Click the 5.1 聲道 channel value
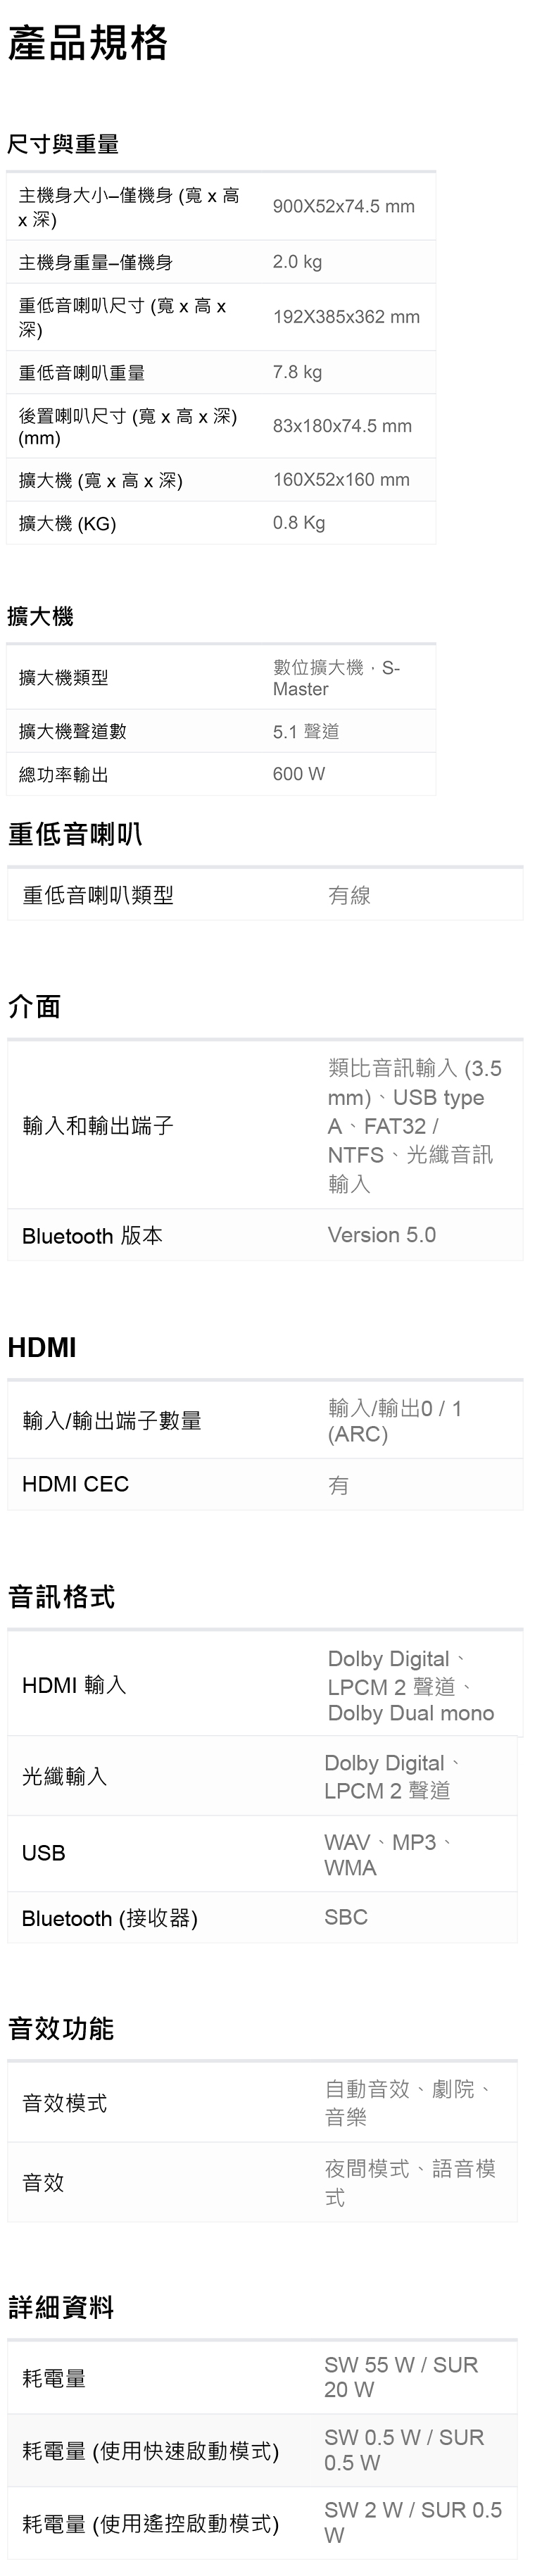The width and height of the screenshot is (542, 2576). 305,732
